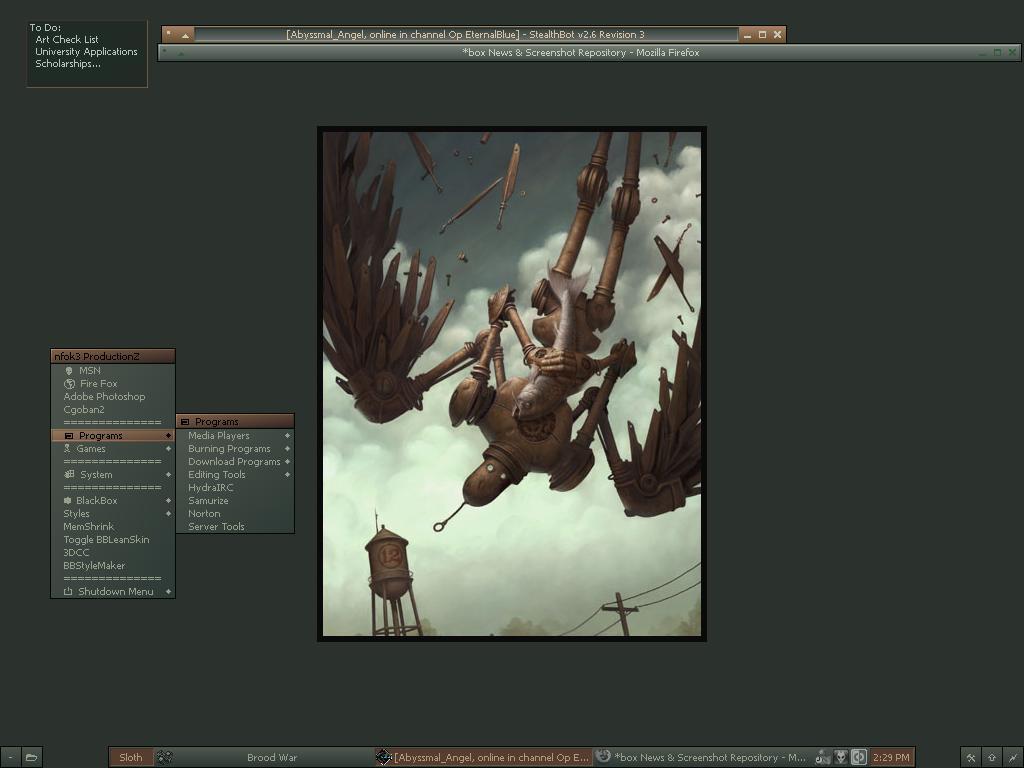
Task: Click the Firefox icon in the taskbar
Action: pos(603,757)
